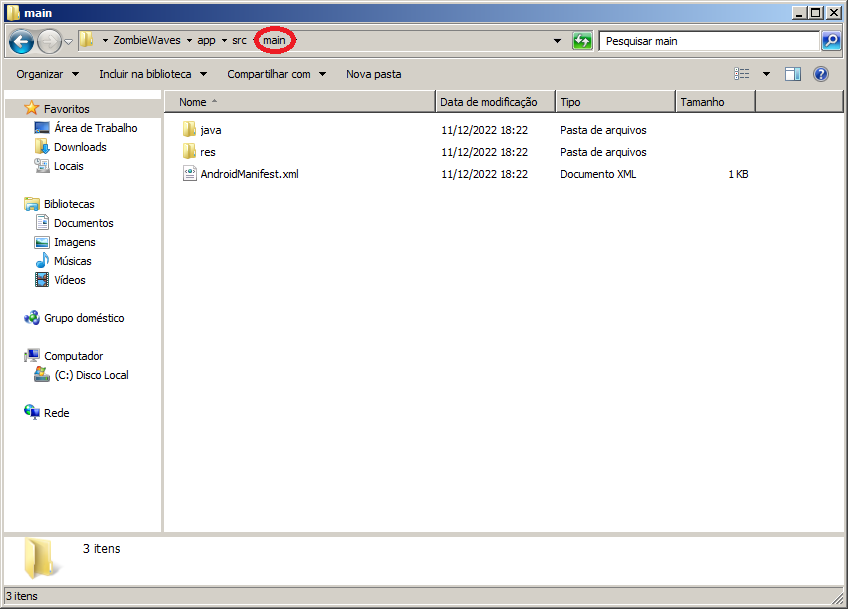Open the help question mark icon
The height and width of the screenshot is (609, 848).
821,74
